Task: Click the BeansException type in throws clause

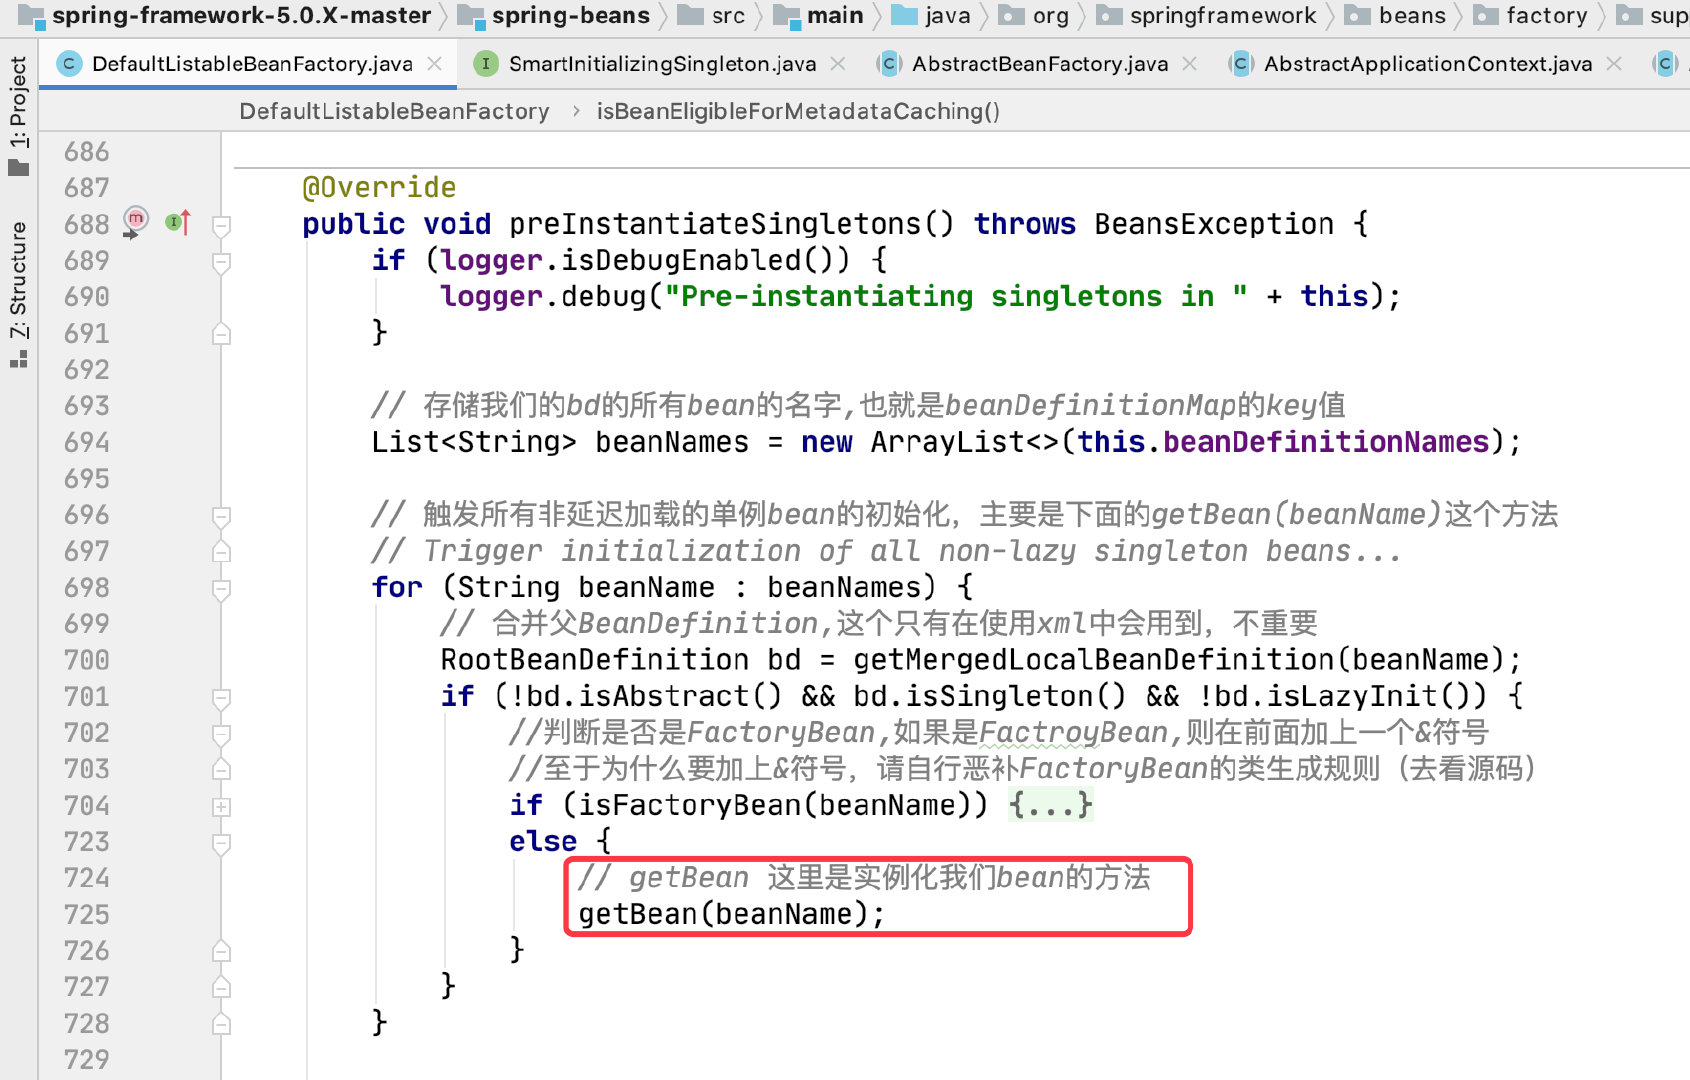Action: tap(1214, 224)
